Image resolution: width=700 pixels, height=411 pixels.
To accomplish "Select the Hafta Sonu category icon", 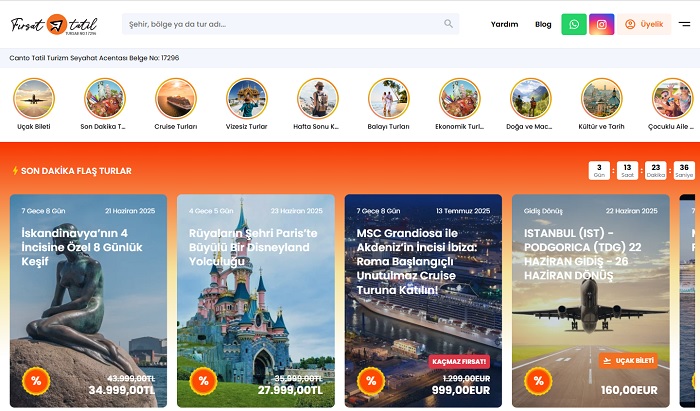I will click(x=318, y=99).
